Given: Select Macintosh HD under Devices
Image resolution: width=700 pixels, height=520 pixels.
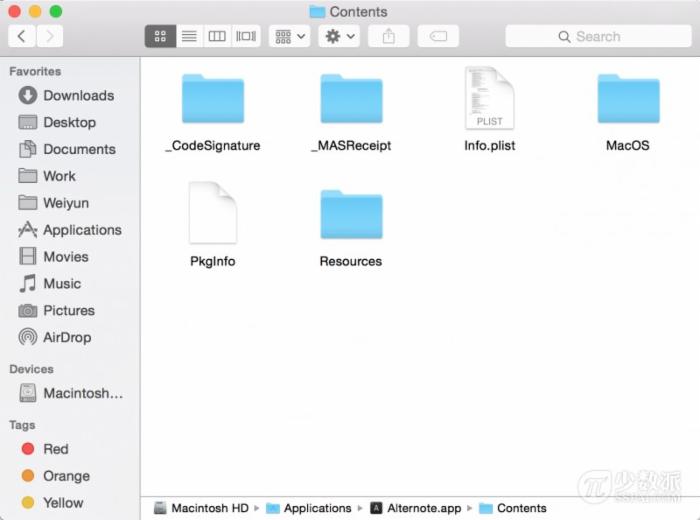Looking at the screenshot, I should [x=82, y=394].
